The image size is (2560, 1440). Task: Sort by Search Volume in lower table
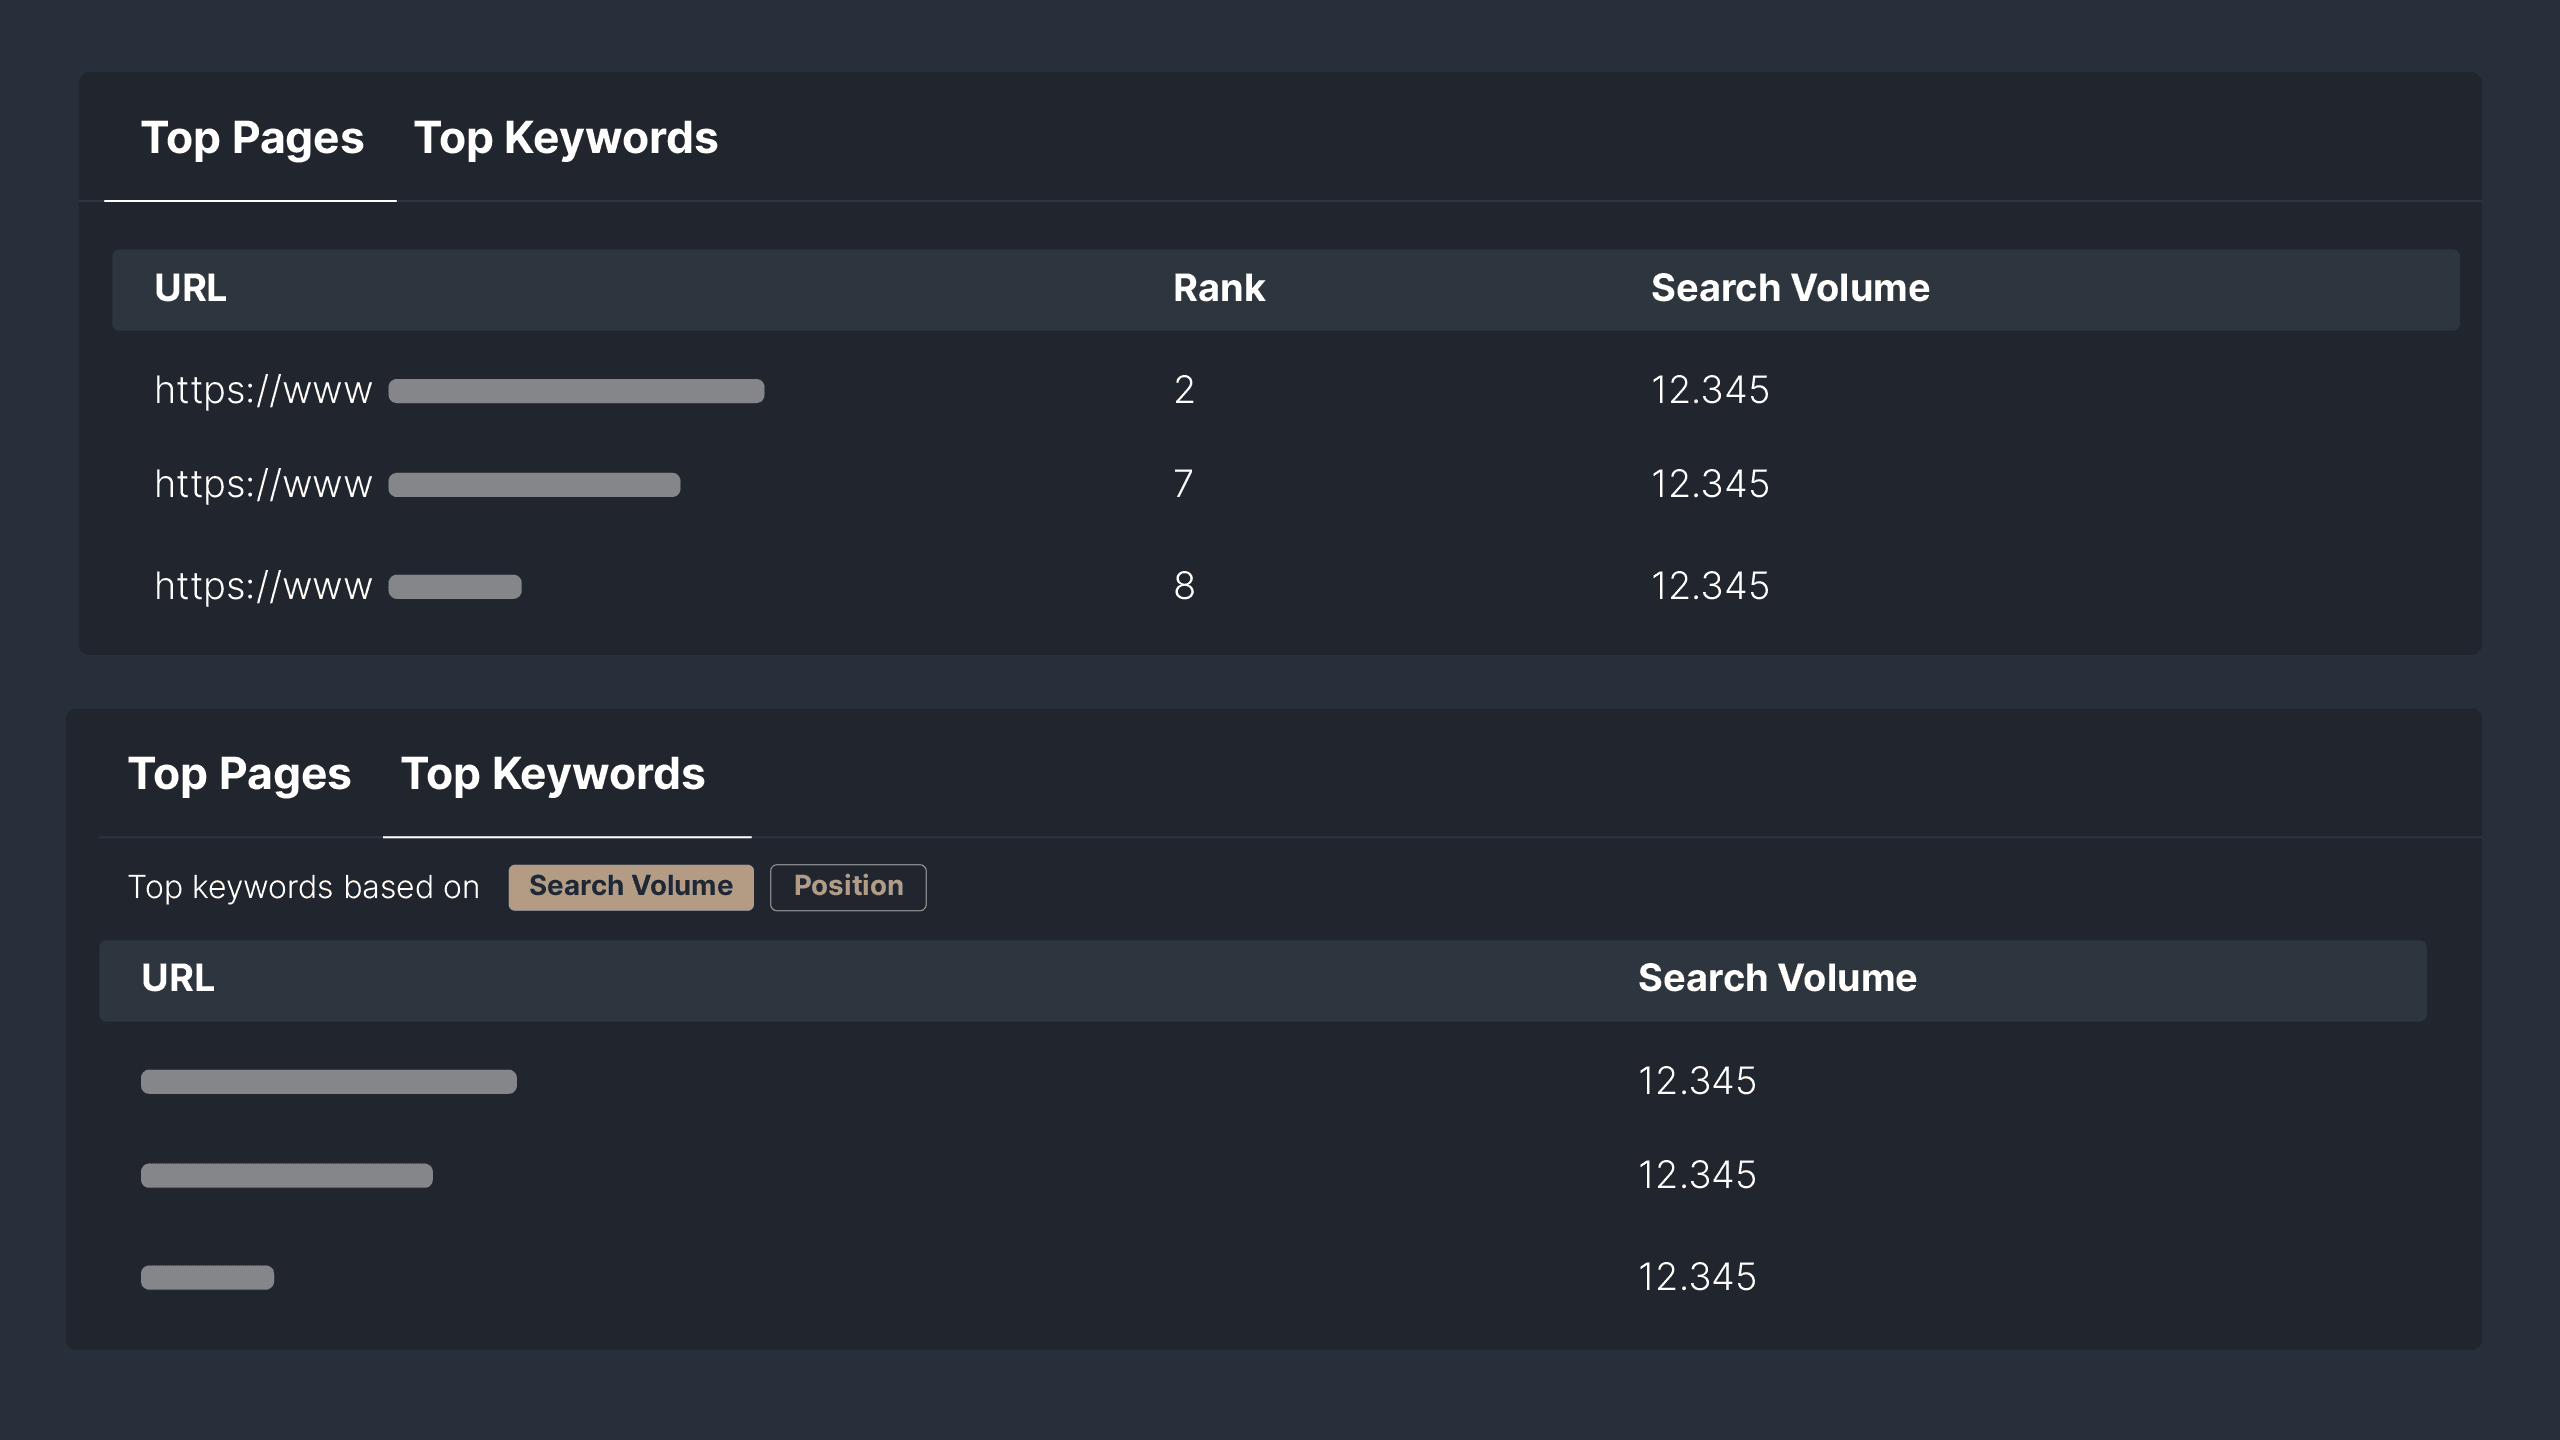[1776, 979]
